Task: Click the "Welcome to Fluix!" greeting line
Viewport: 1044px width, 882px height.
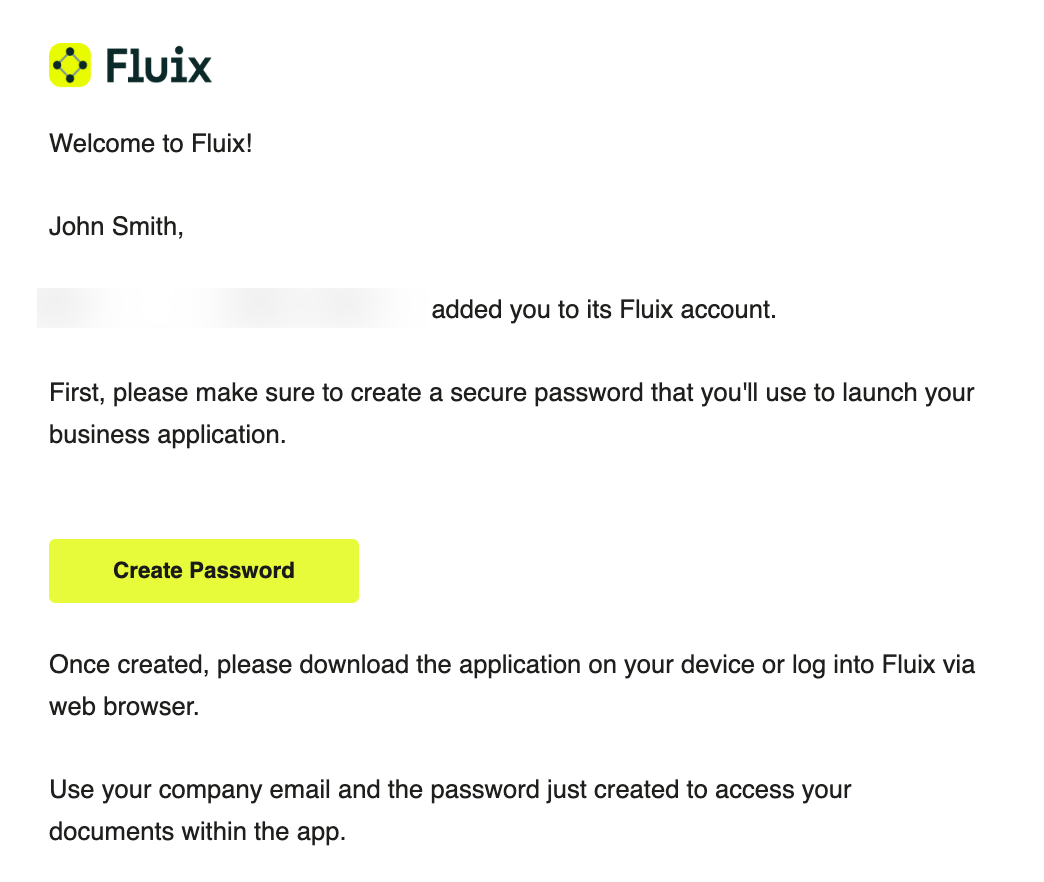Action: pos(151,144)
